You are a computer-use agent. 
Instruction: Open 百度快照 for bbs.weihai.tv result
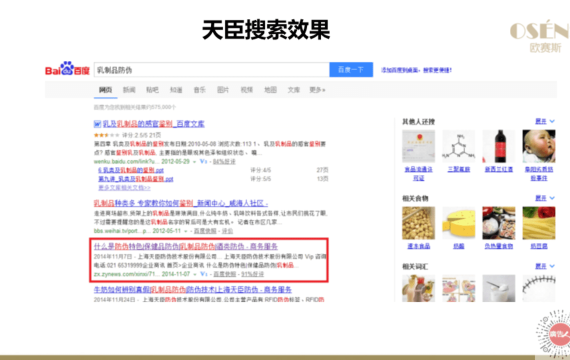[205, 231]
